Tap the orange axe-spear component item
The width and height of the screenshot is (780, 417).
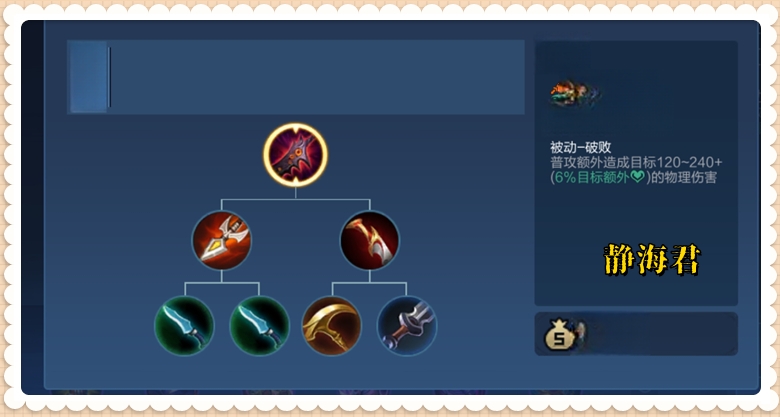click(222, 240)
